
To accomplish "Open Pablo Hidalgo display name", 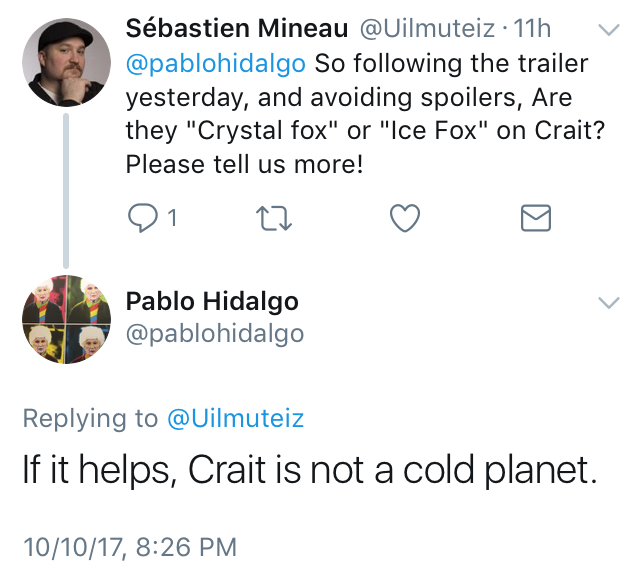I will (212, 301).
